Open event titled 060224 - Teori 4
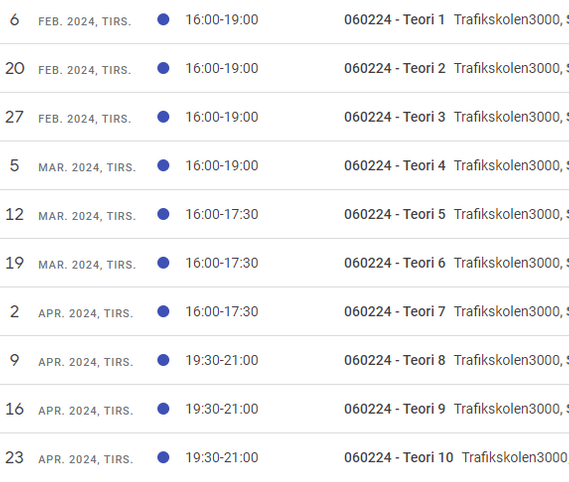 click(394, 166)
